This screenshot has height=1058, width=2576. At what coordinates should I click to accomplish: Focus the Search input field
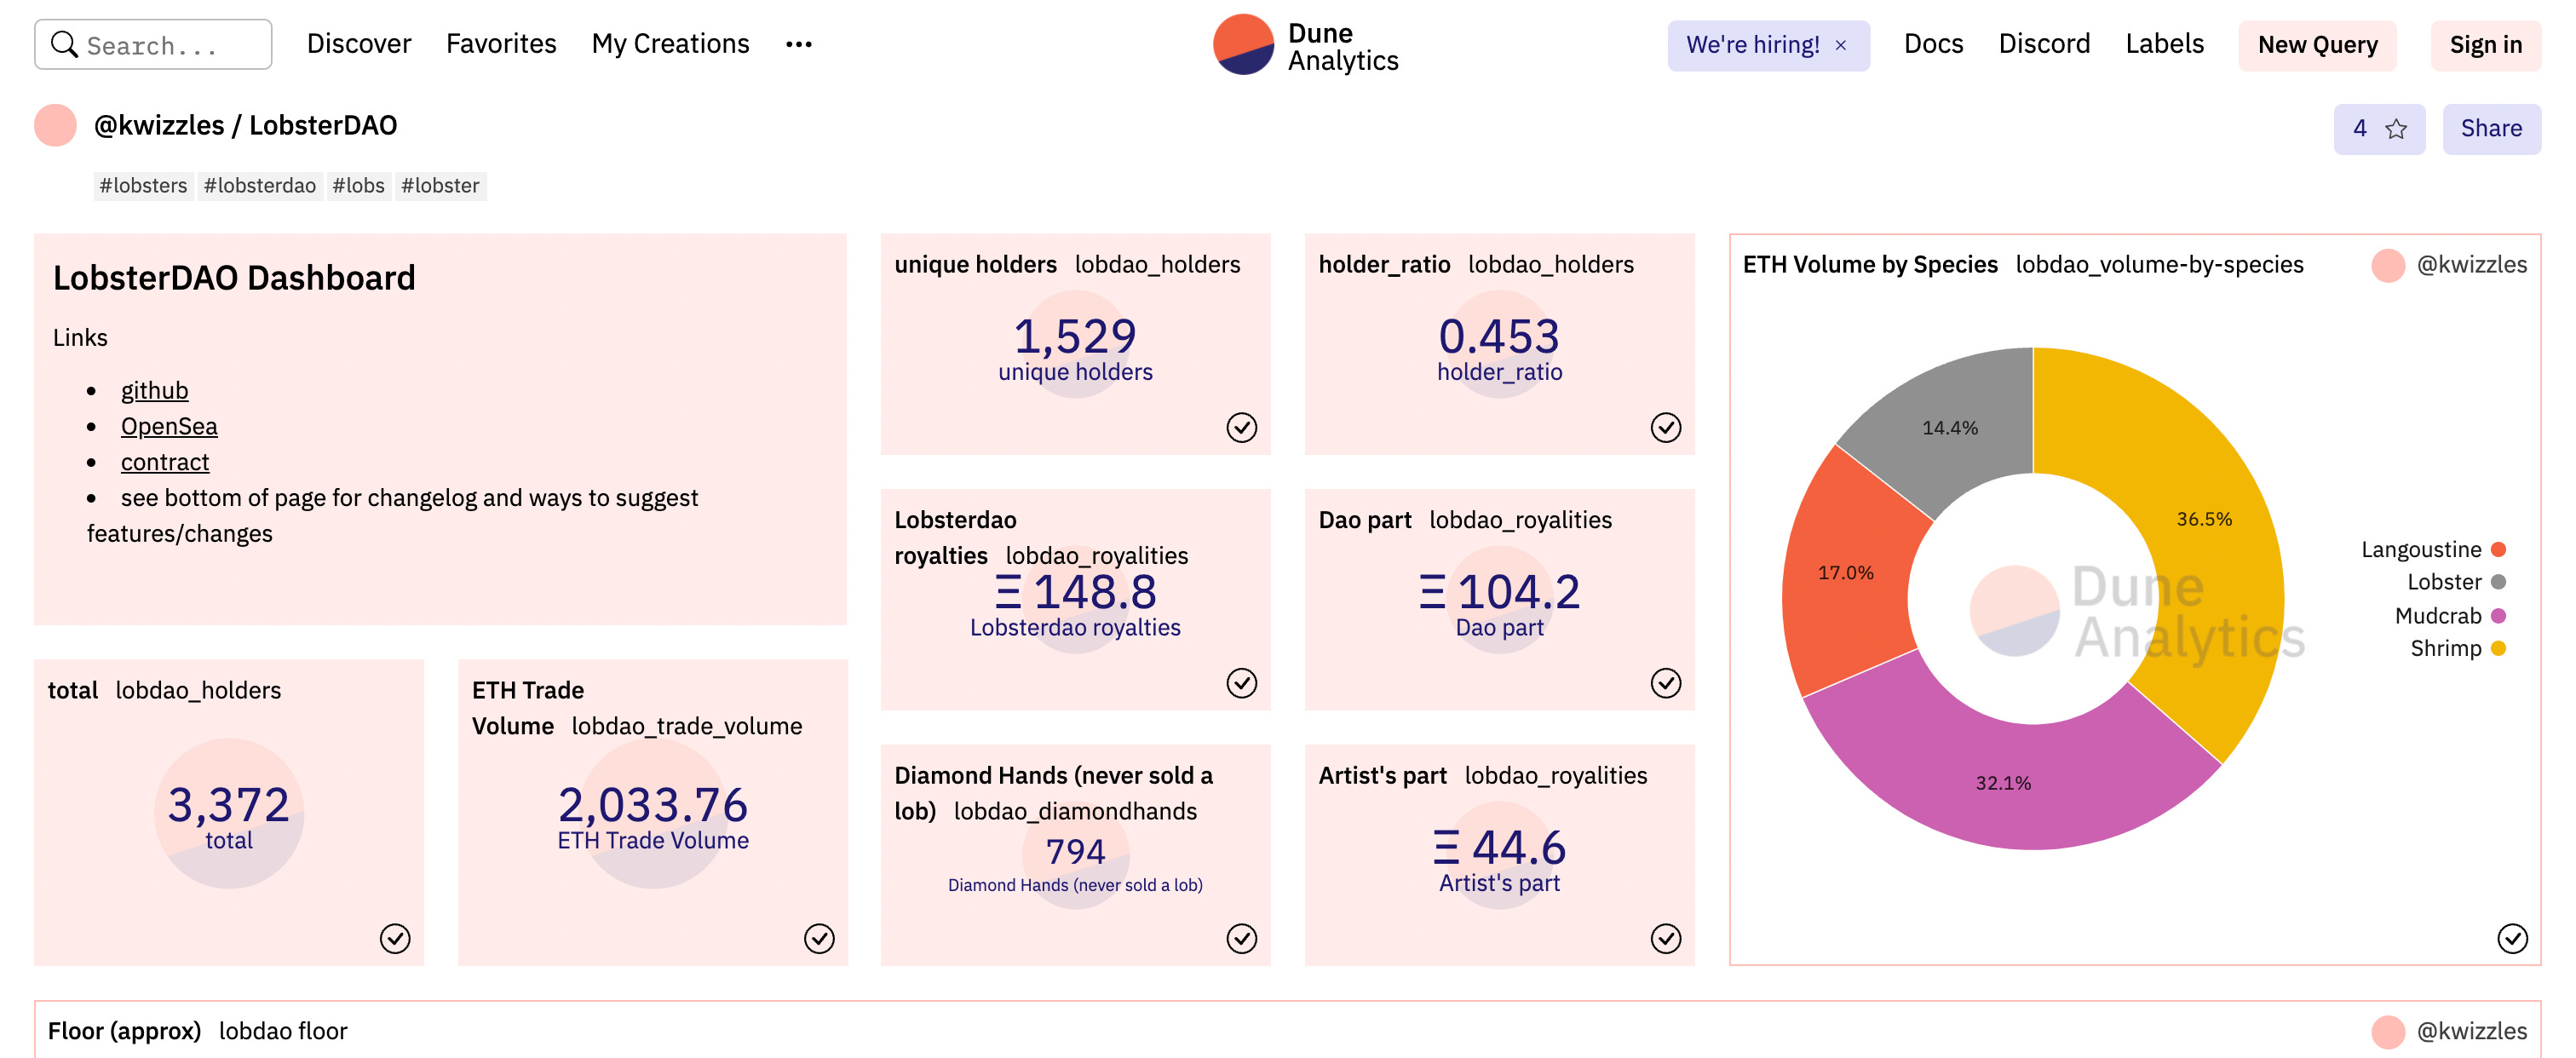153,45
